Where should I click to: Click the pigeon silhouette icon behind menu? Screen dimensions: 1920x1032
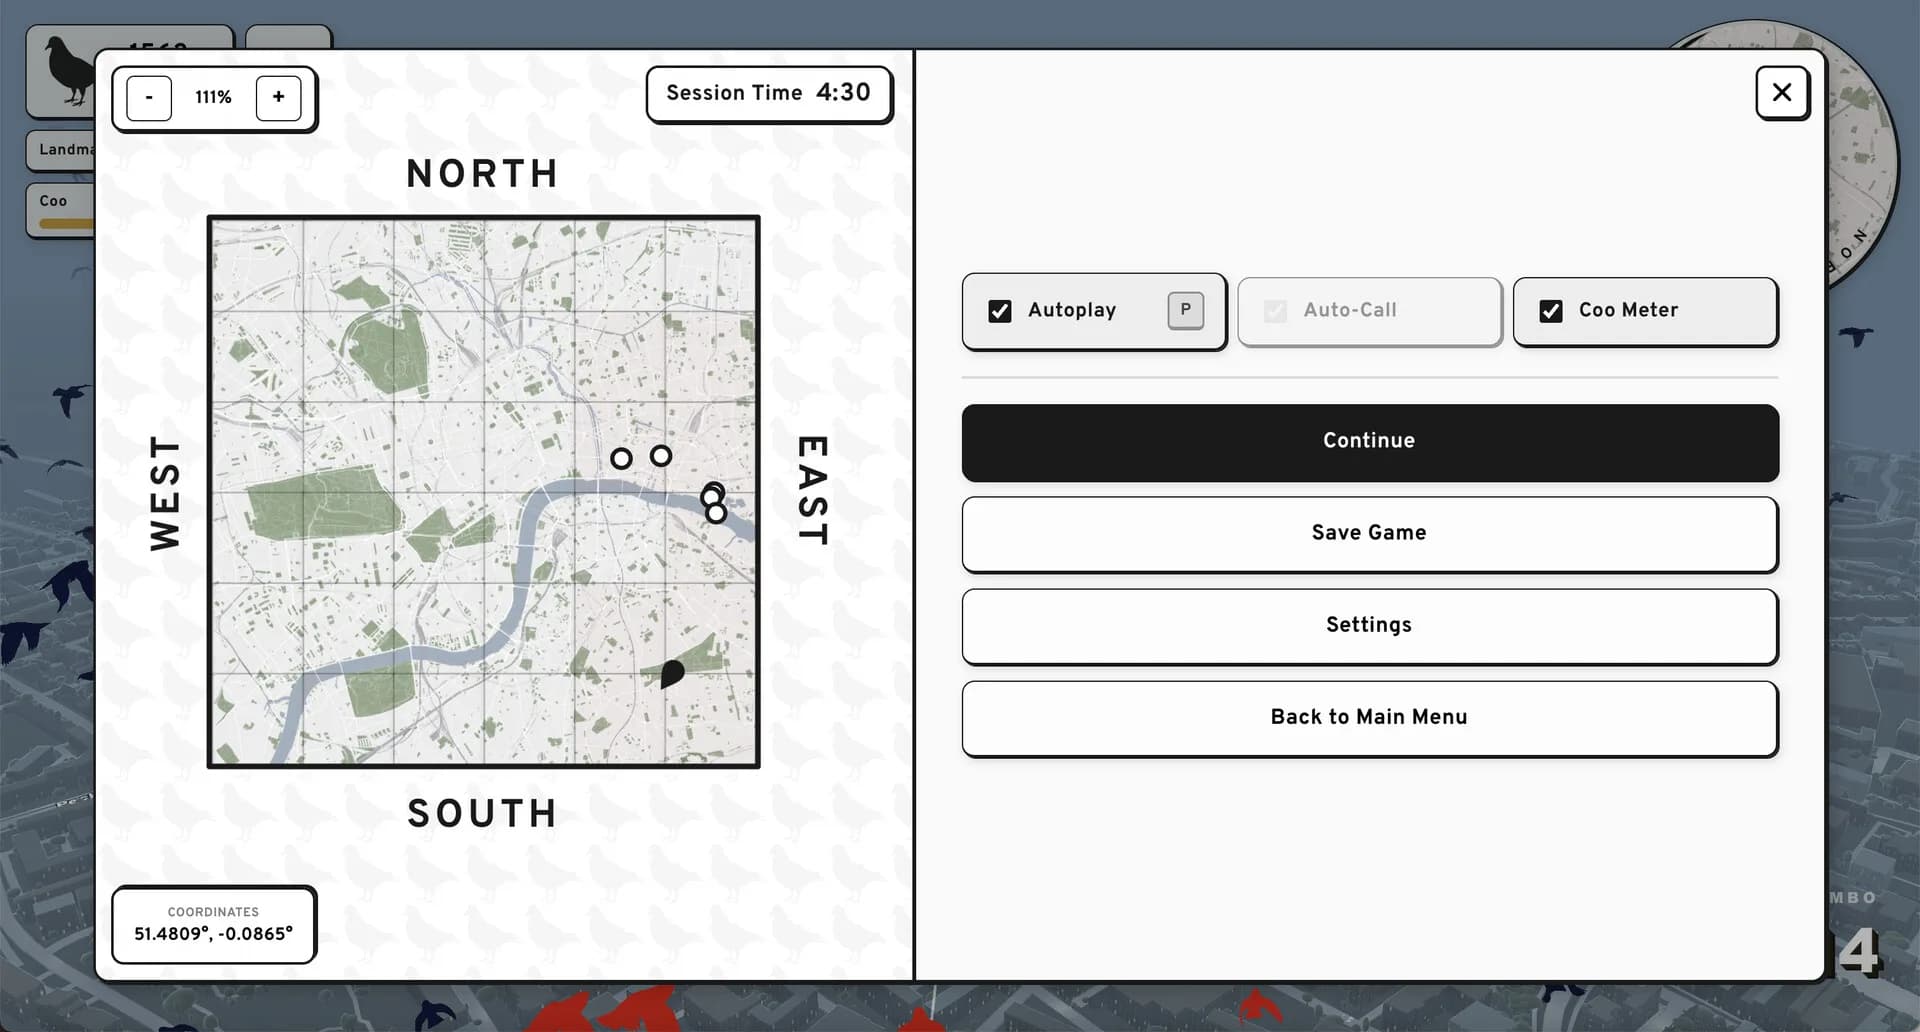(x=68, y=70)
